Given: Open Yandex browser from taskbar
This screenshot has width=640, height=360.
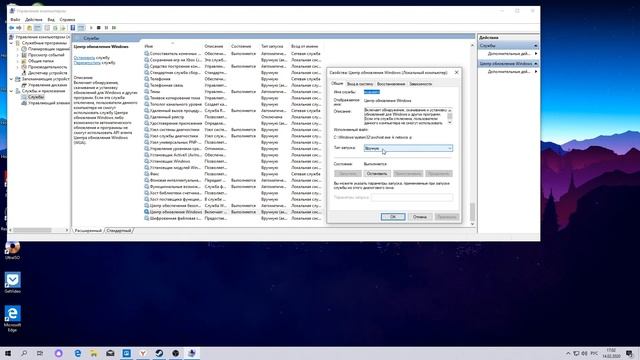Looking at the screenshot, I should pyautogui.click(x=143, y=353).
